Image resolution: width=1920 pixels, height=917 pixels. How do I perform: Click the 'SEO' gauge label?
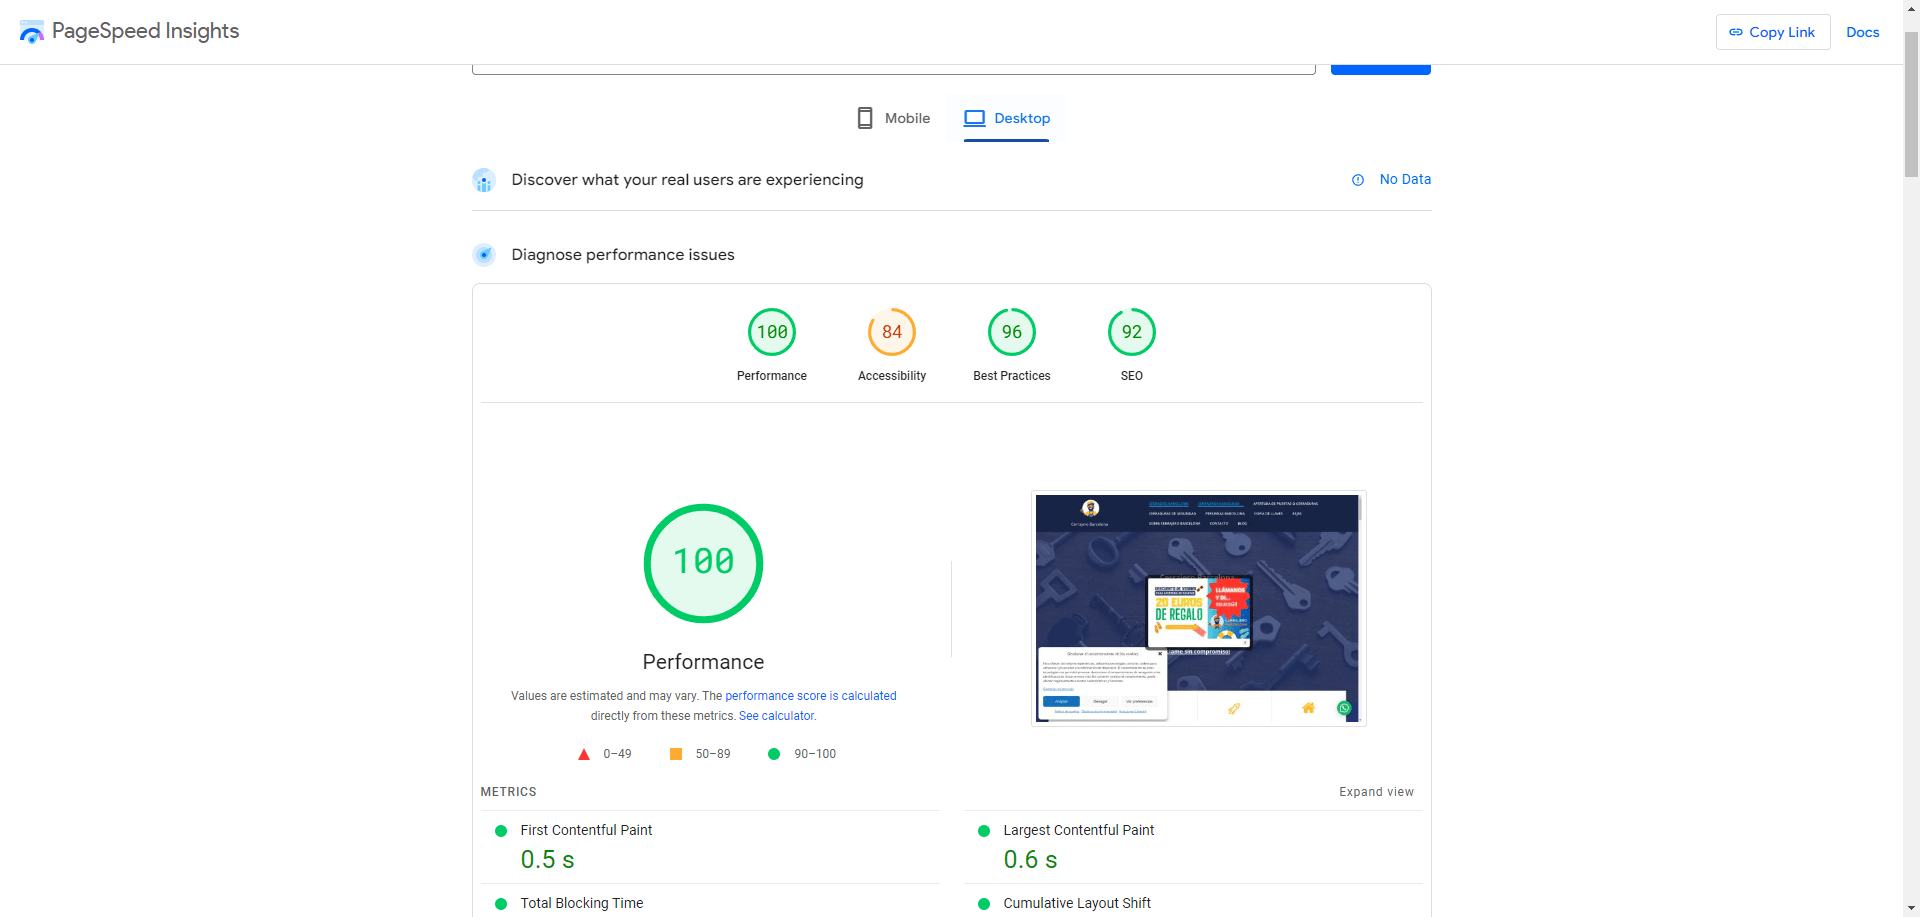[1132, 376]
